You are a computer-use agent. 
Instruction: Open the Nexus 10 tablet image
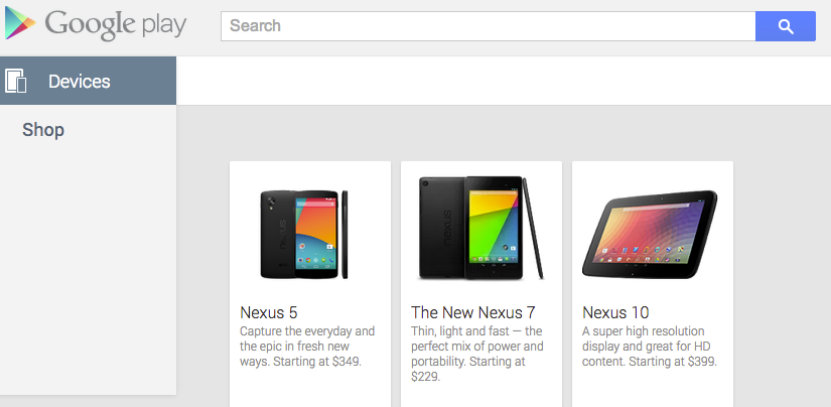650,234
